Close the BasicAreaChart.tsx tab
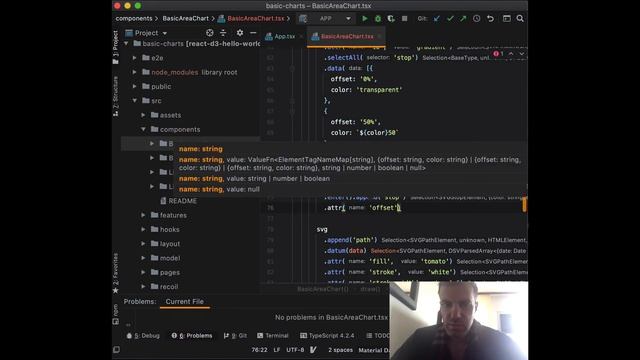640x360 pixels. point(379,36)
